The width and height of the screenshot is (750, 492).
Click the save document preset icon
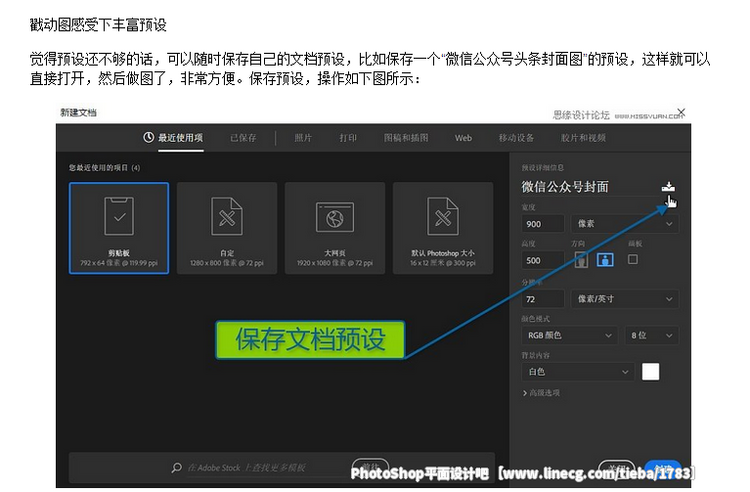point(668,186)
